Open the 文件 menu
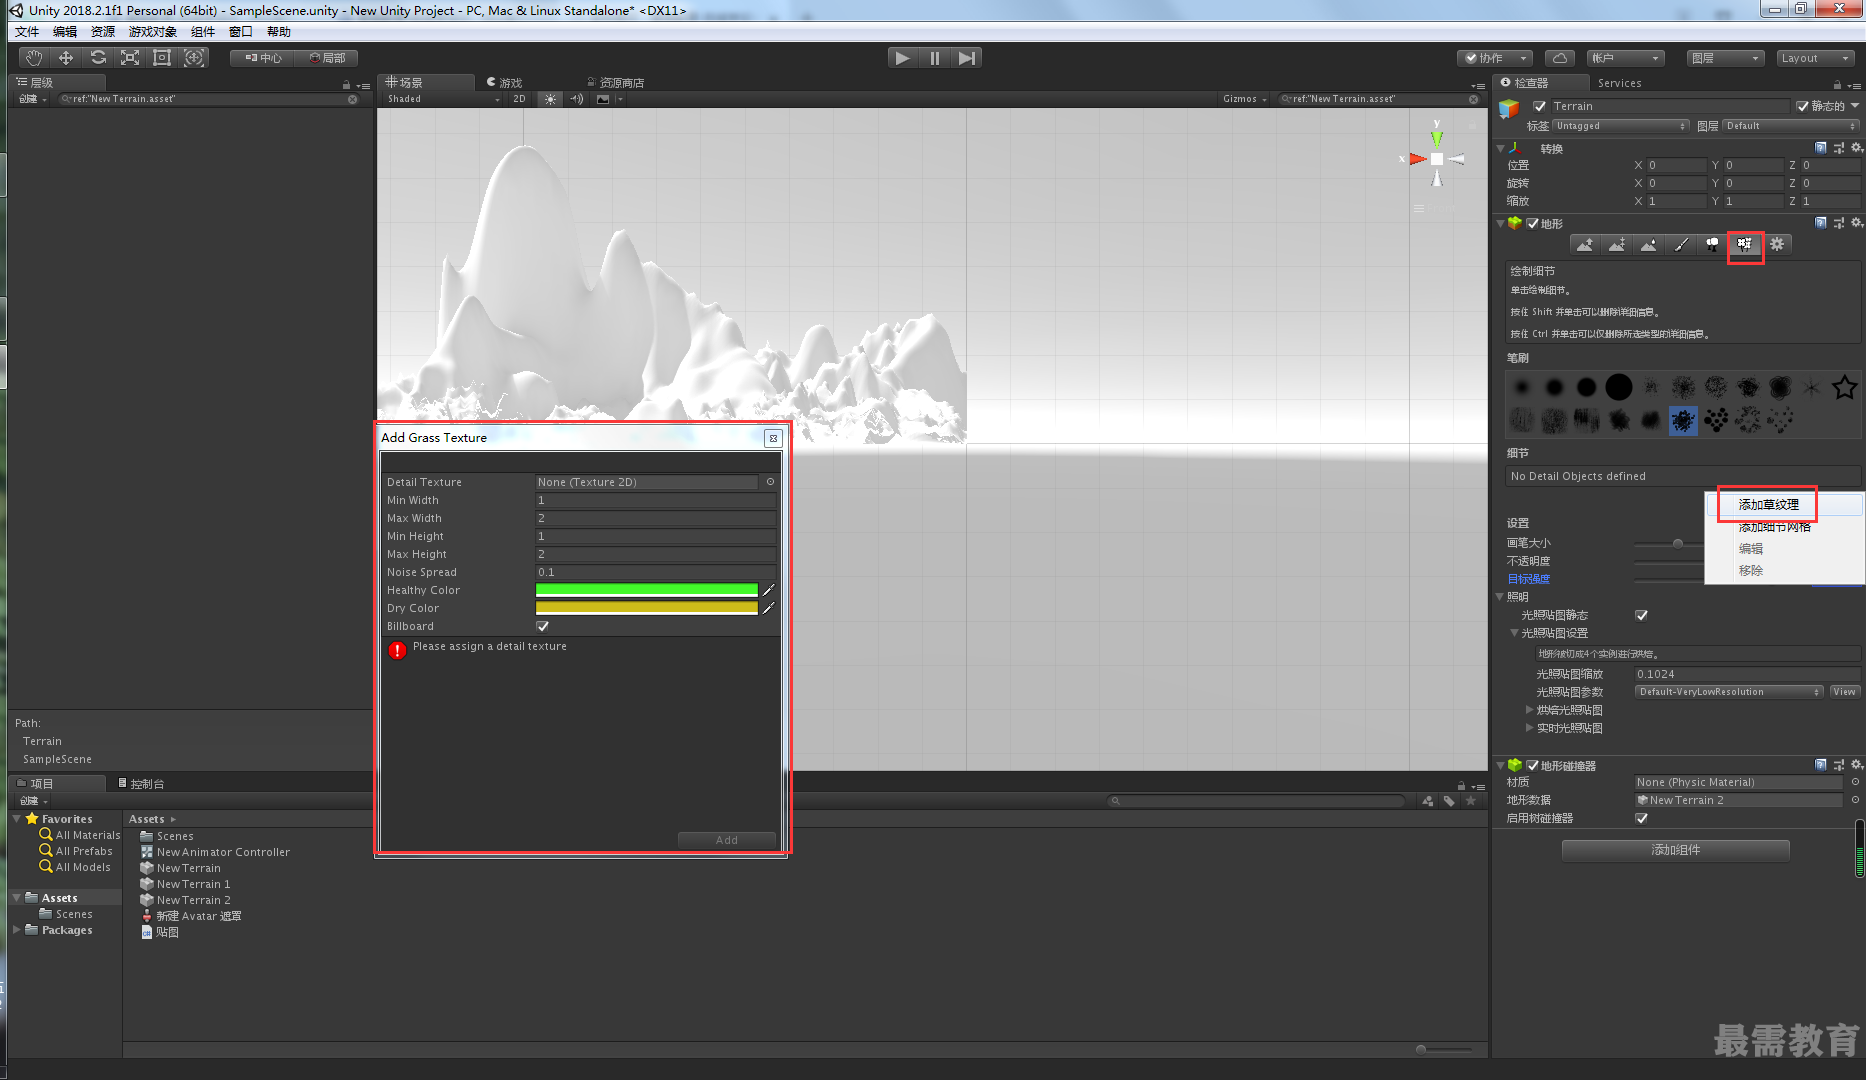1866x1080 pixels. (x=27, y=32)
